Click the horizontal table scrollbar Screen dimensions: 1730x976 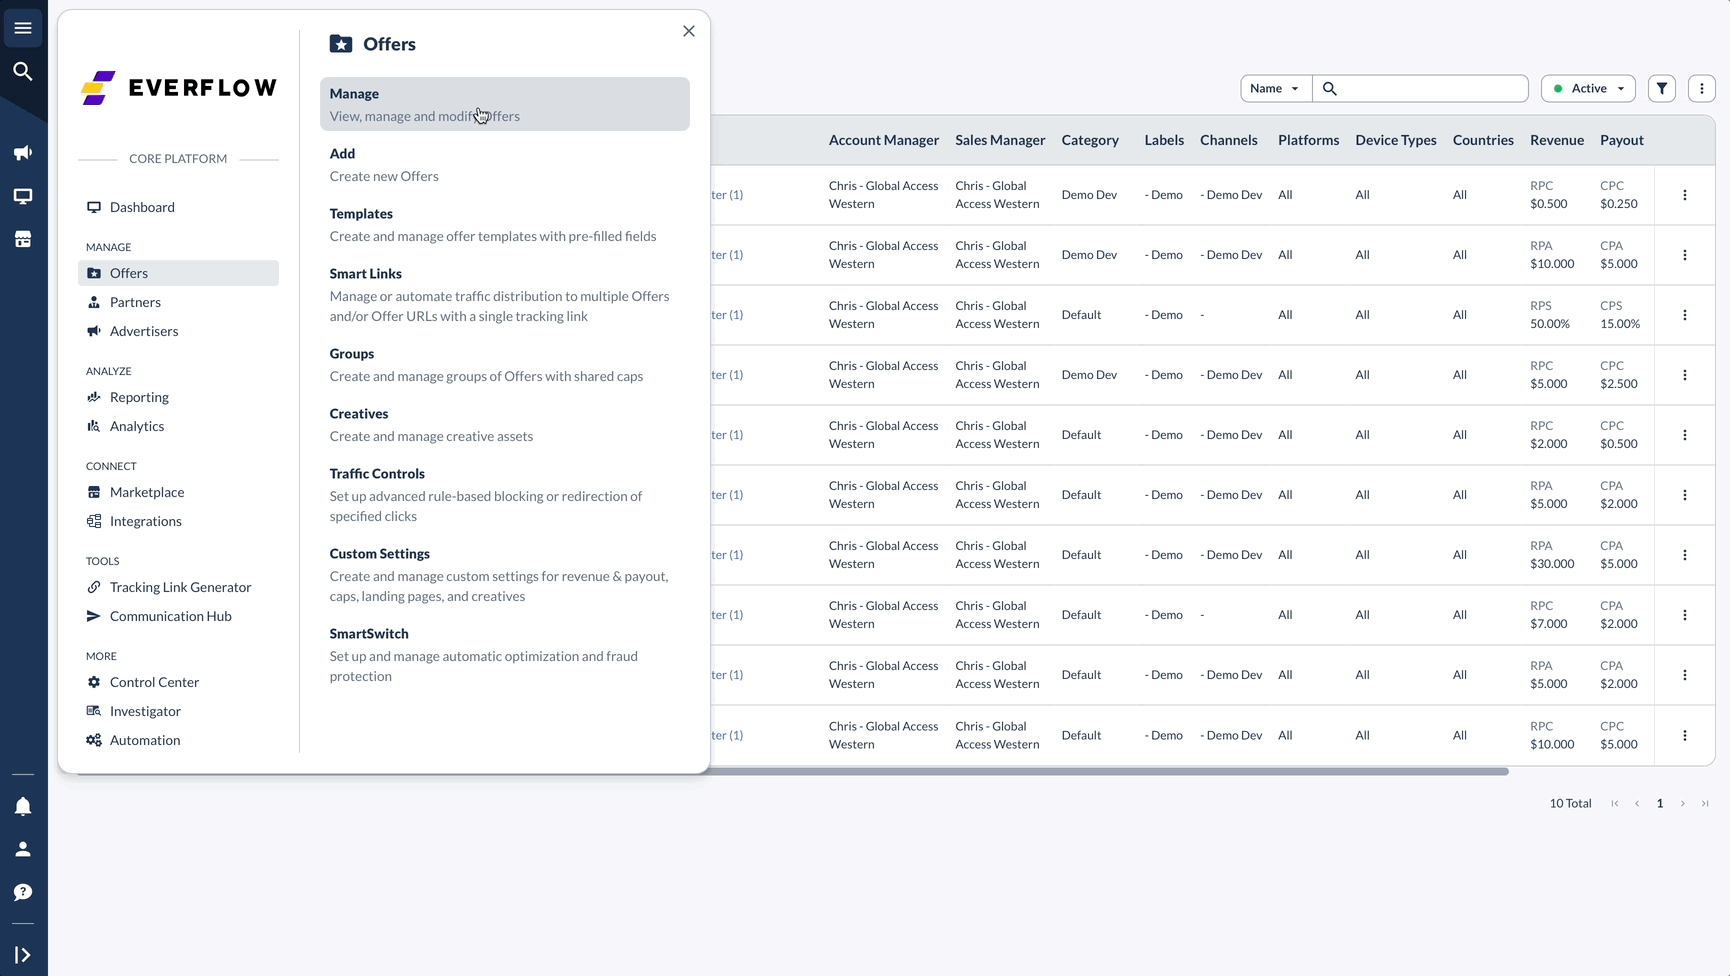coord(1109,771)
